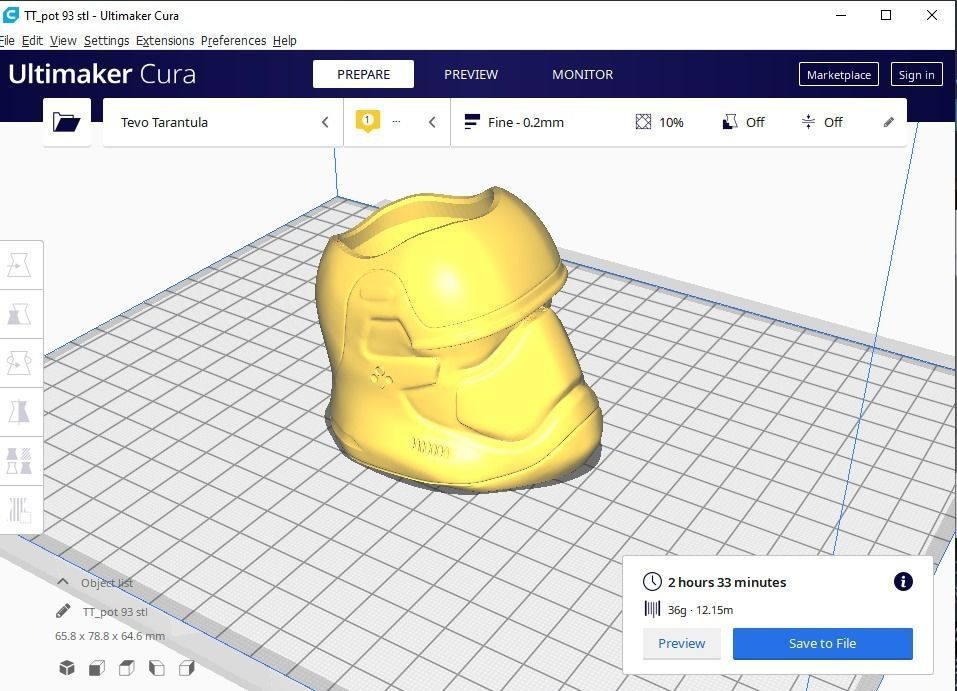Open the Settings menu

click(x=107, y=41)
